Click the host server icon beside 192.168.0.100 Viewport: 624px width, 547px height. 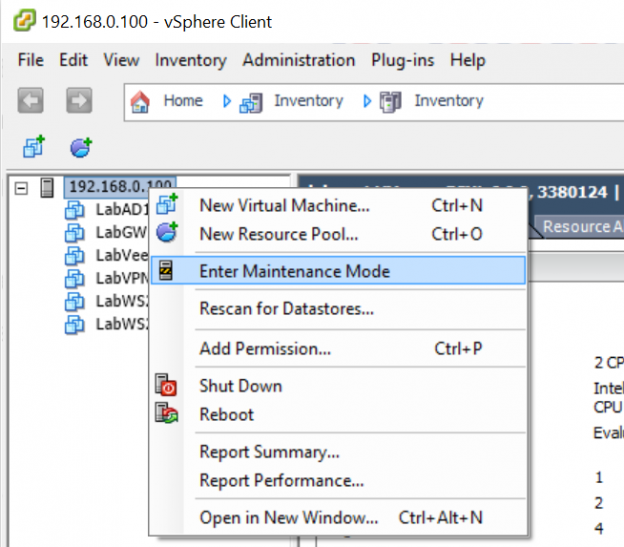click(x=47, y=187)
